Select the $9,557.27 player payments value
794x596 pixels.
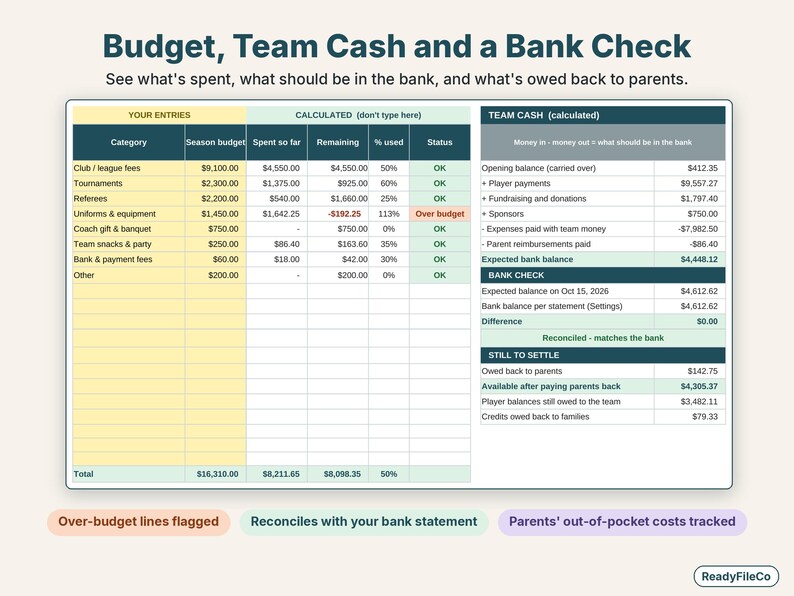click(x=699, y=183)
